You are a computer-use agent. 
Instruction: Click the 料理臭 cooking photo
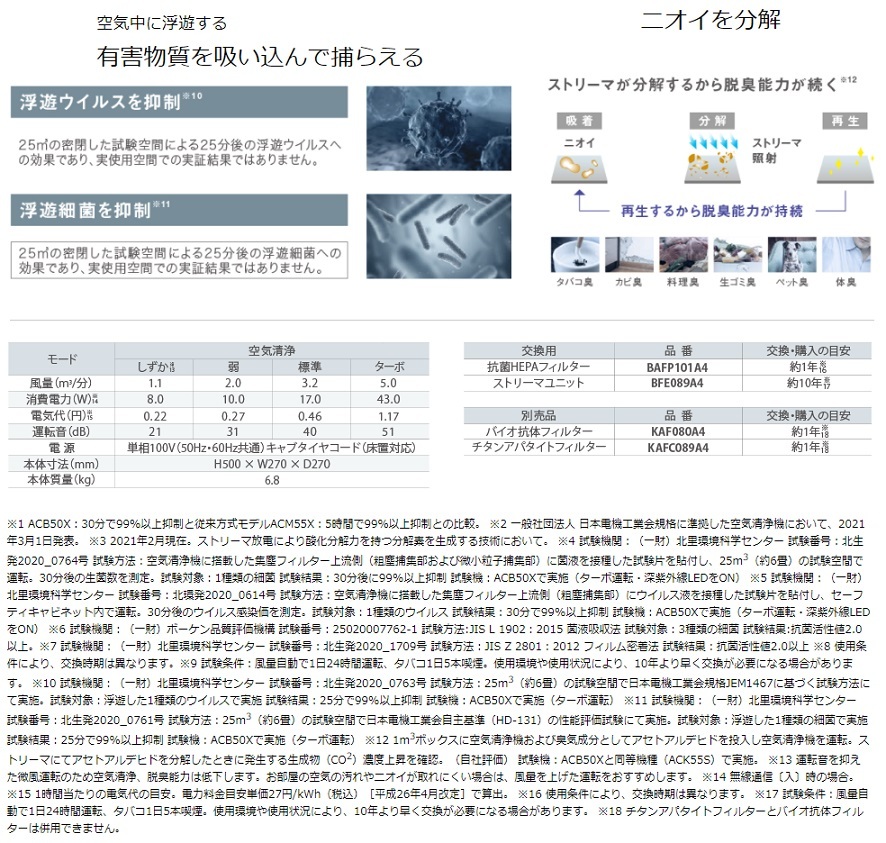tap(683, 255)
